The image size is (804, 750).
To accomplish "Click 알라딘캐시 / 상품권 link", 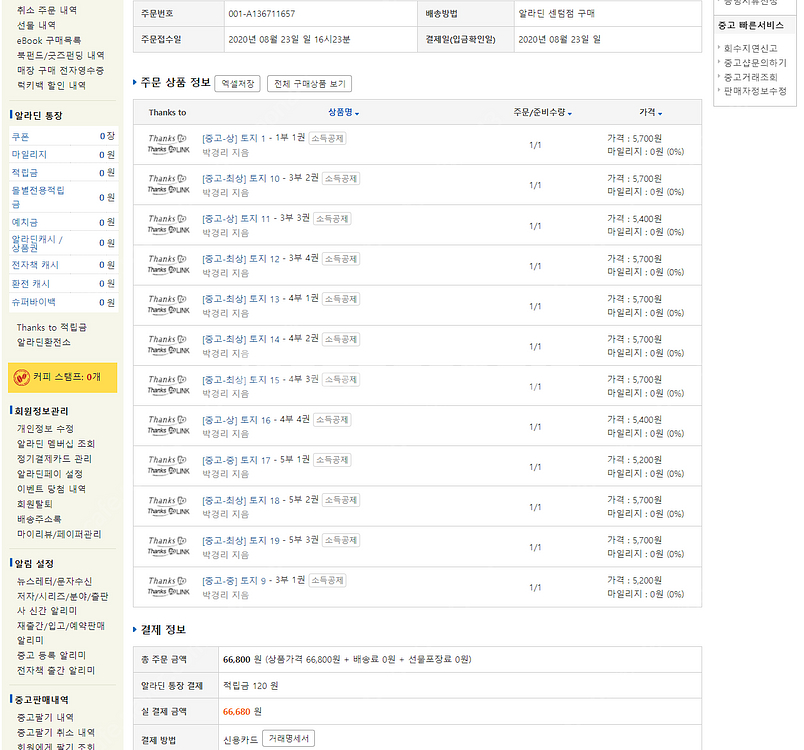I will [37, 243].
